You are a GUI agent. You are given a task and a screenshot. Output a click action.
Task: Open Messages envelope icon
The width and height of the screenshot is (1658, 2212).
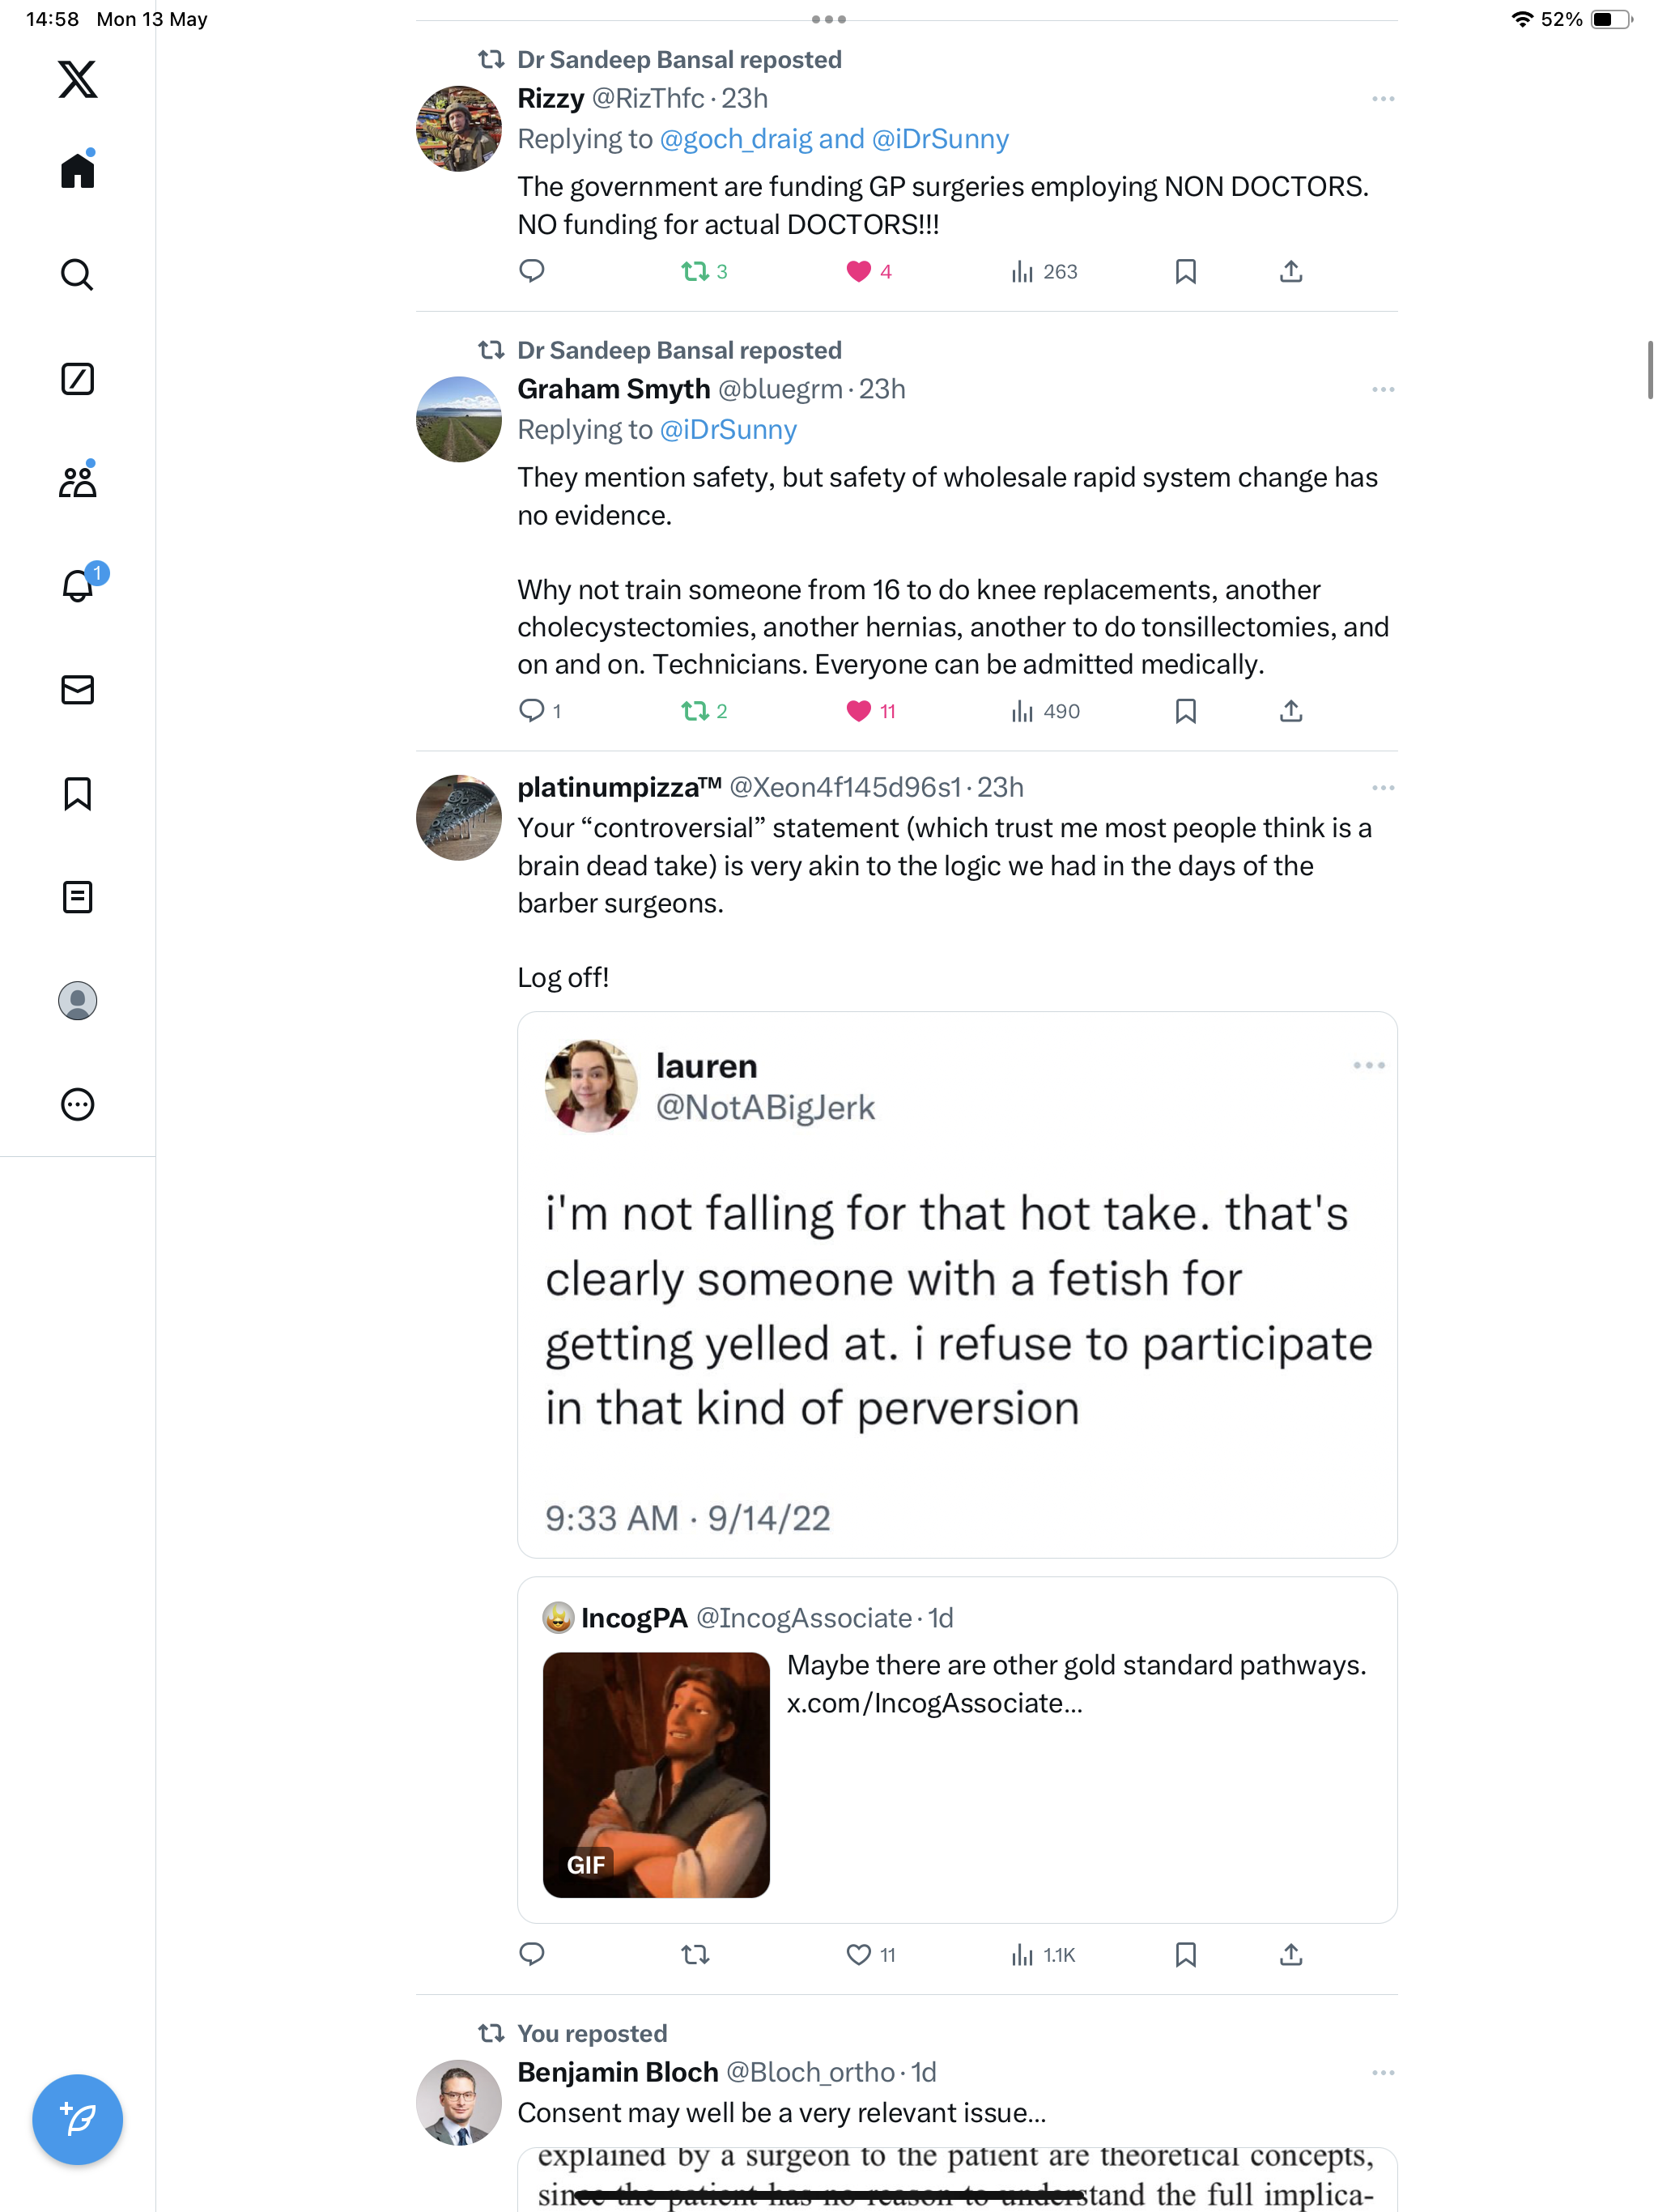pos(77,690)
